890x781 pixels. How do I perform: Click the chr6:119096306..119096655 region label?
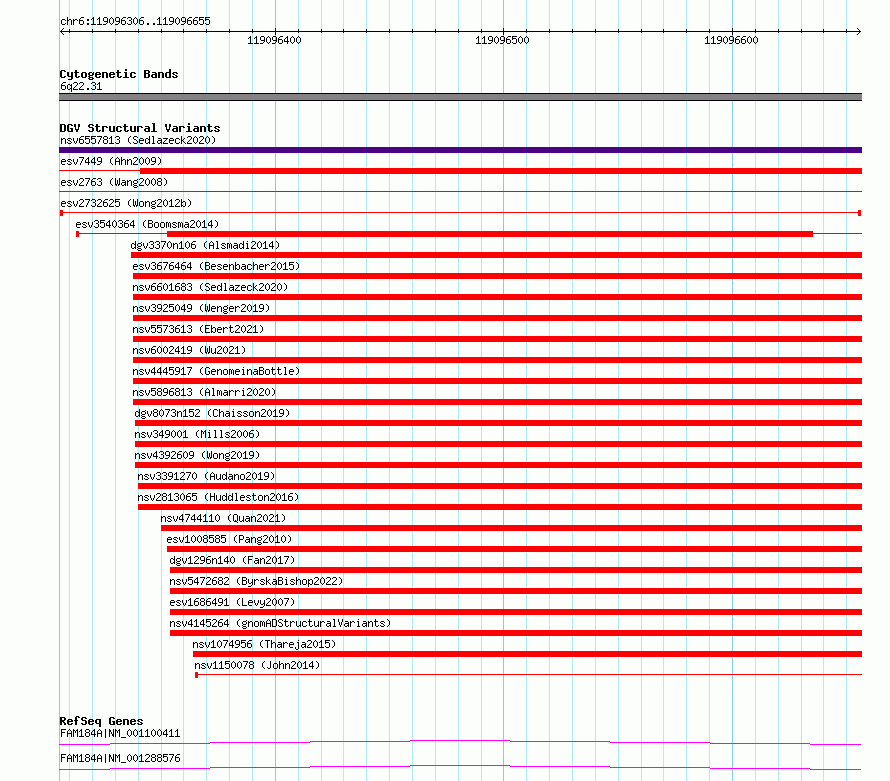135,21
